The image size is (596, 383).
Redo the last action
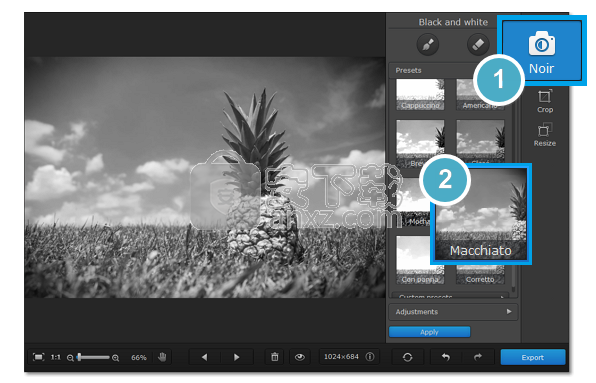478,357
